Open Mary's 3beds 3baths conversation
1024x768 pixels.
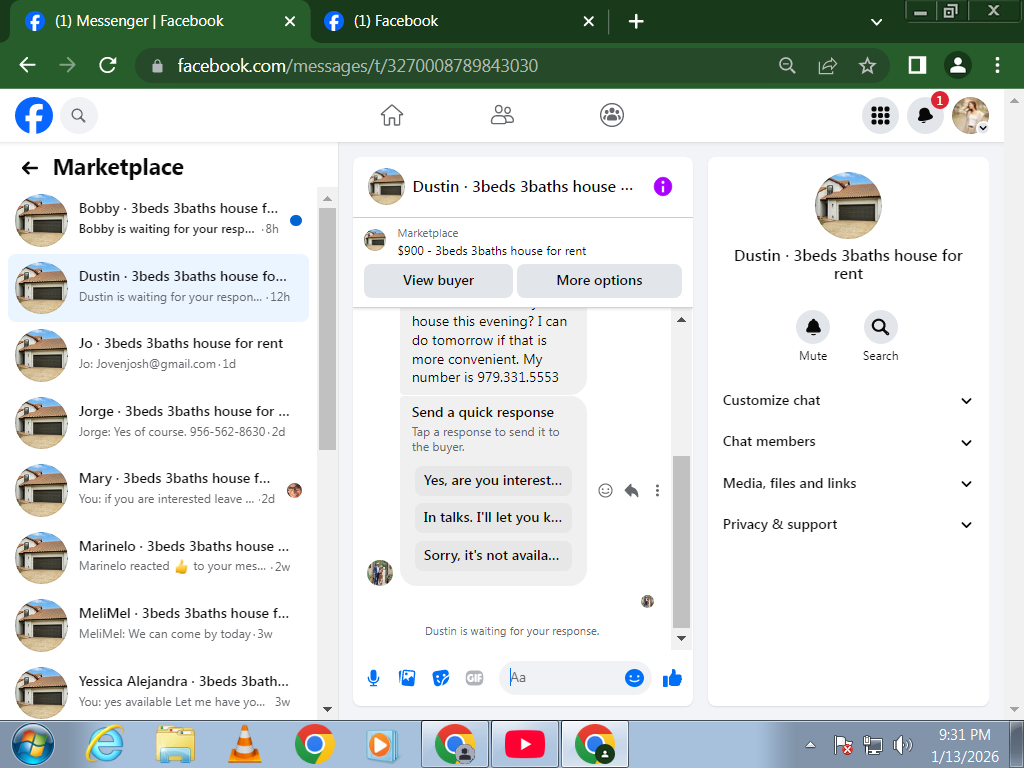158,490
